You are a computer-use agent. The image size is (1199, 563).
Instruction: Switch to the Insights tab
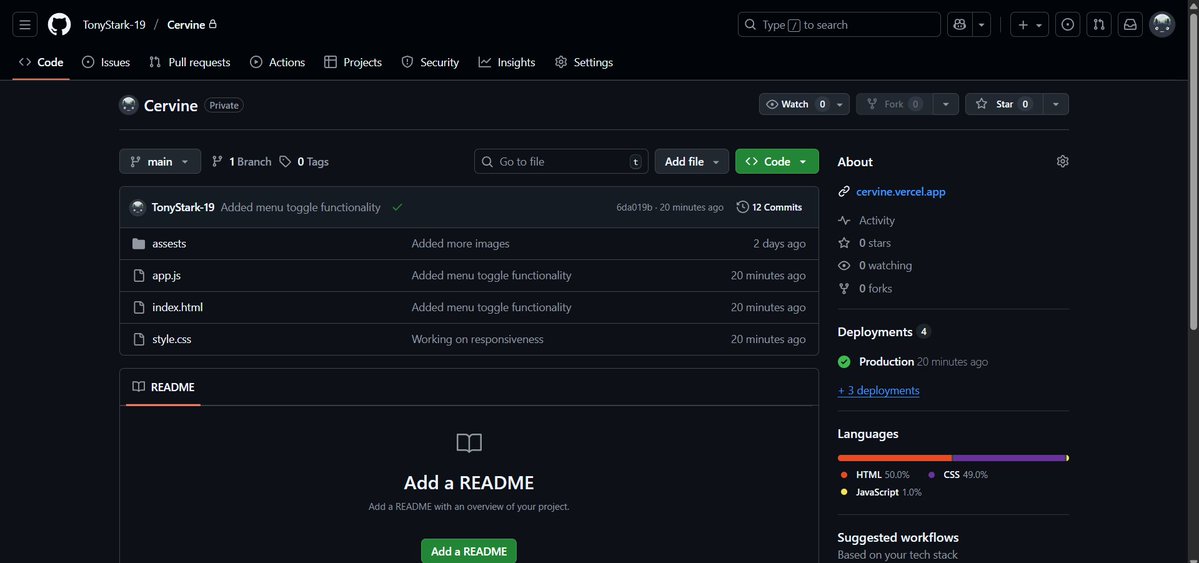coord(507,62)
